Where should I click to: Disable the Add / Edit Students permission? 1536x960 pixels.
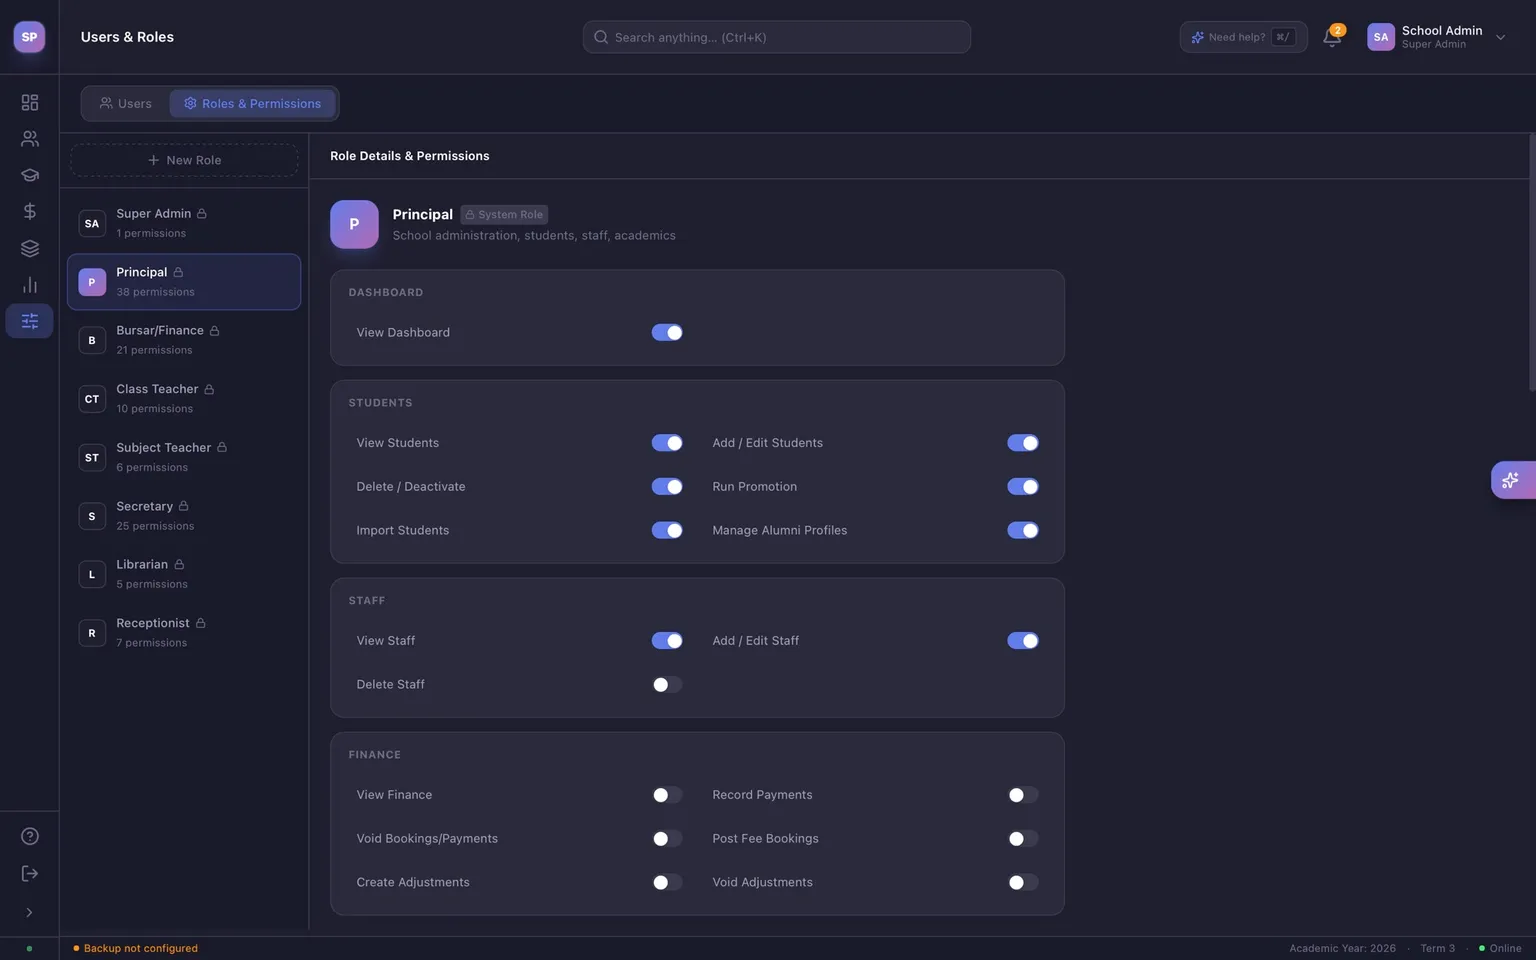tap(1023, 443)
